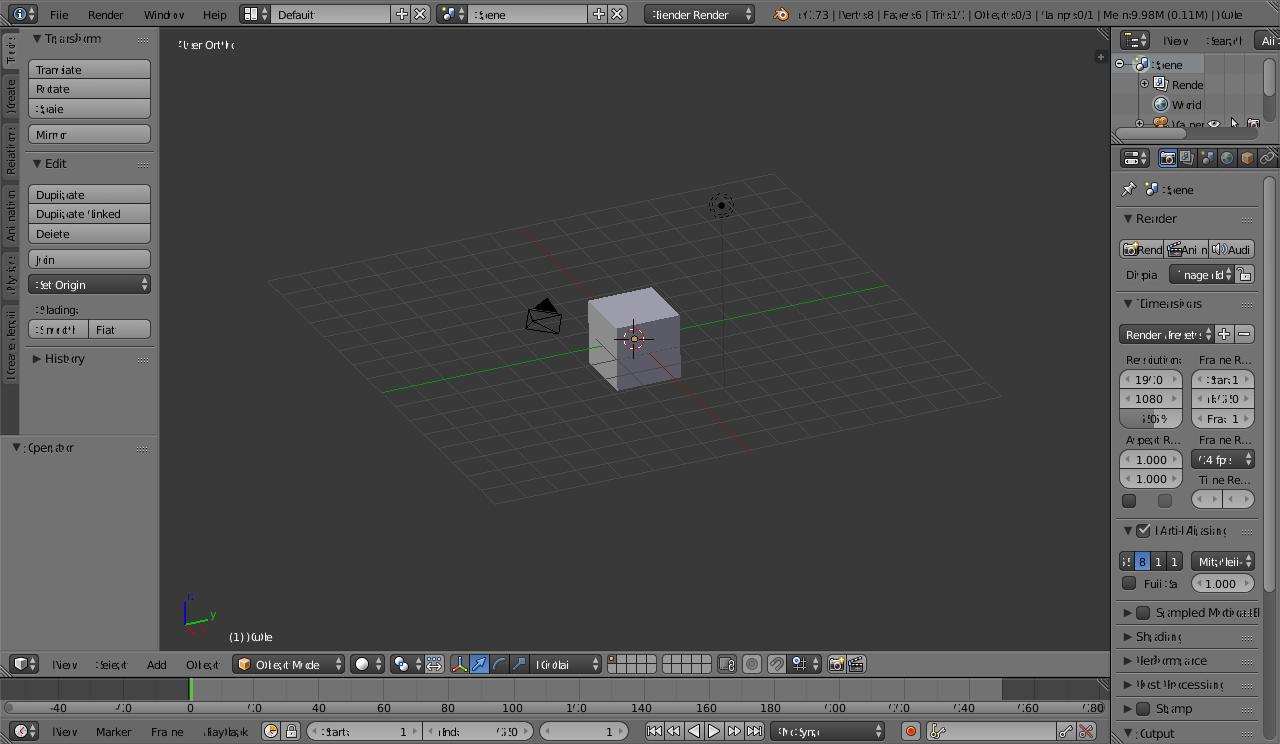
Task: Enable Sampled Motion Blur checkbox
Action: point(1143,613)
